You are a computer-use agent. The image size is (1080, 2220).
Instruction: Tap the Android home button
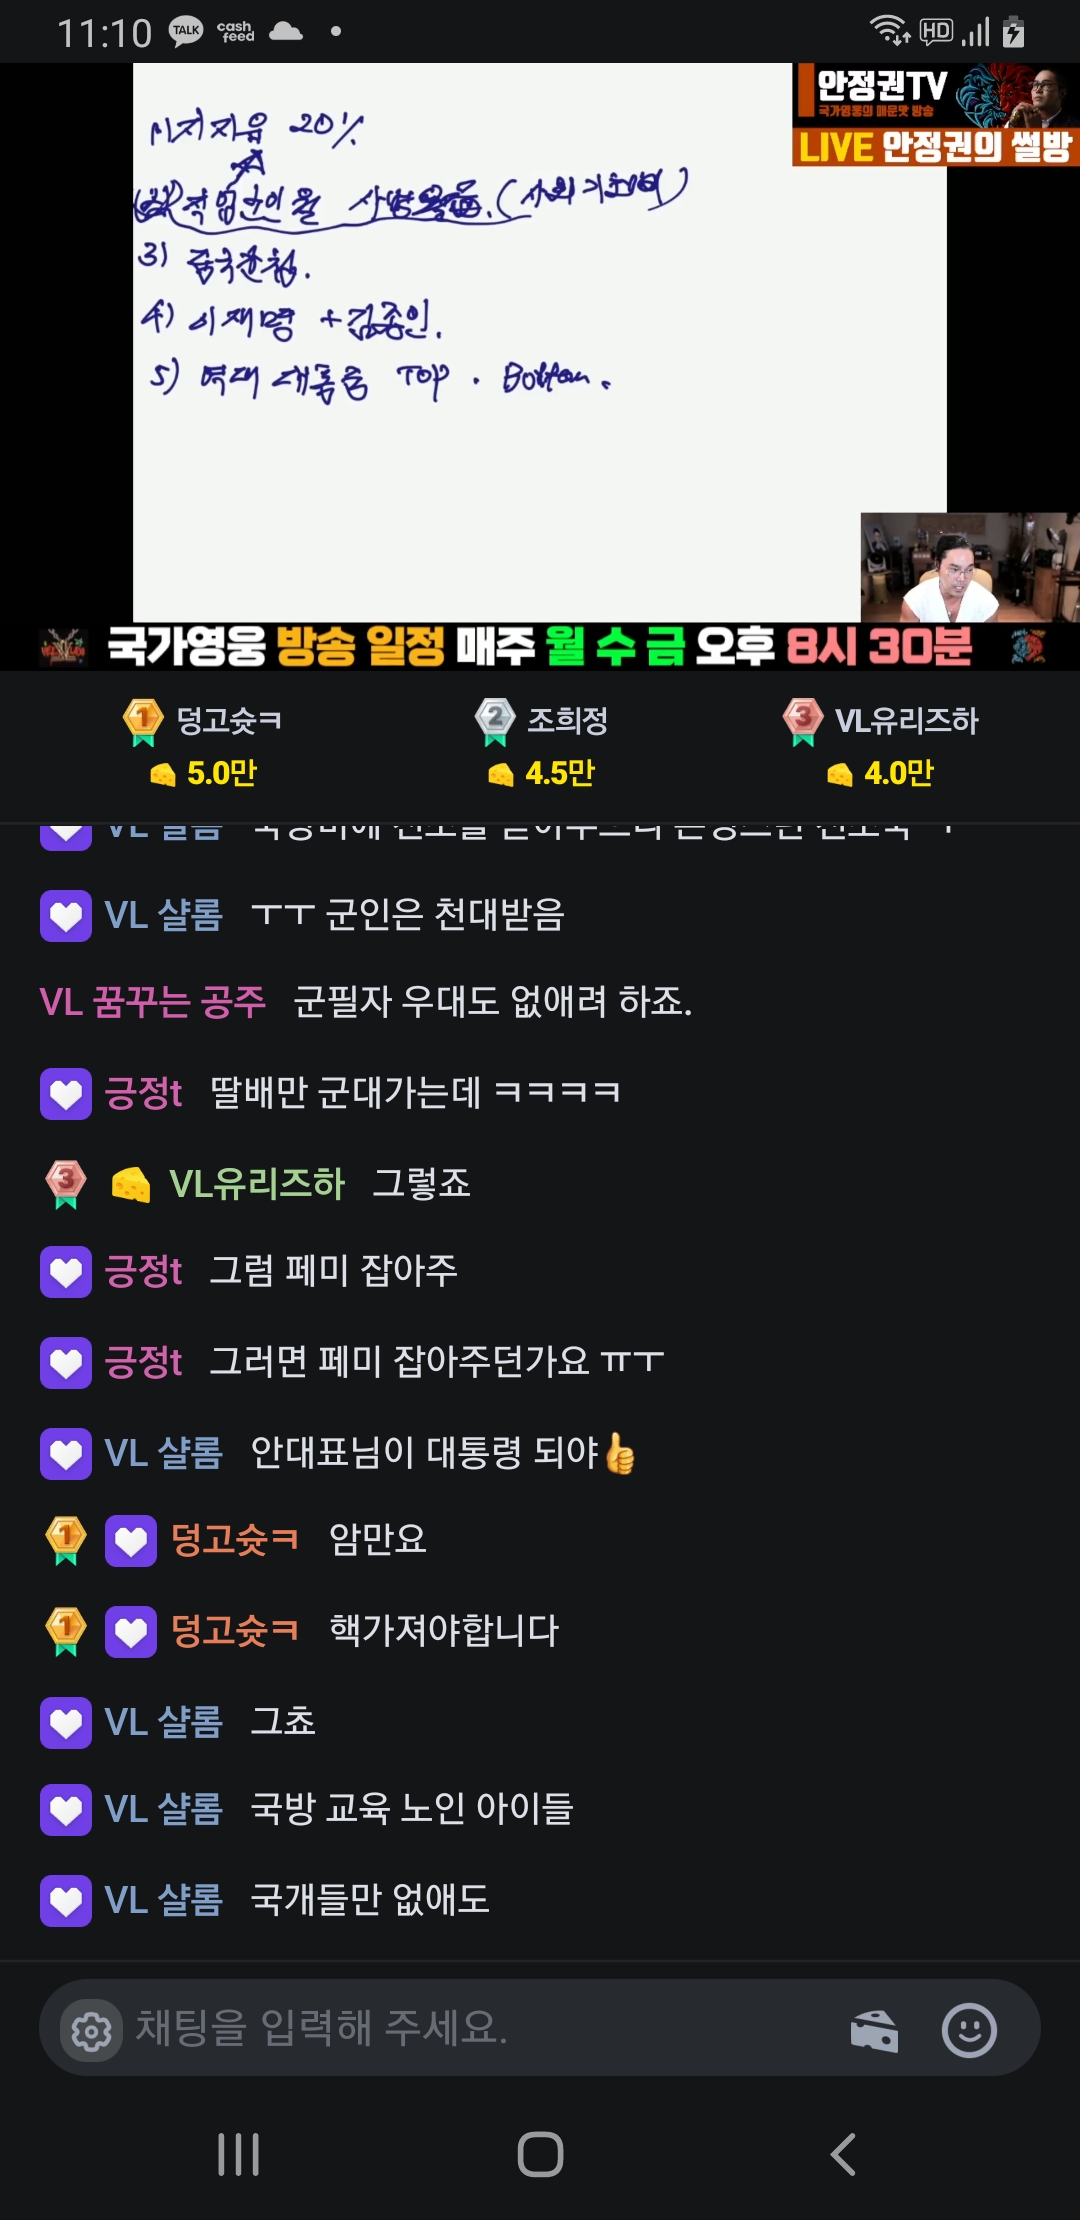point(540,2154)
